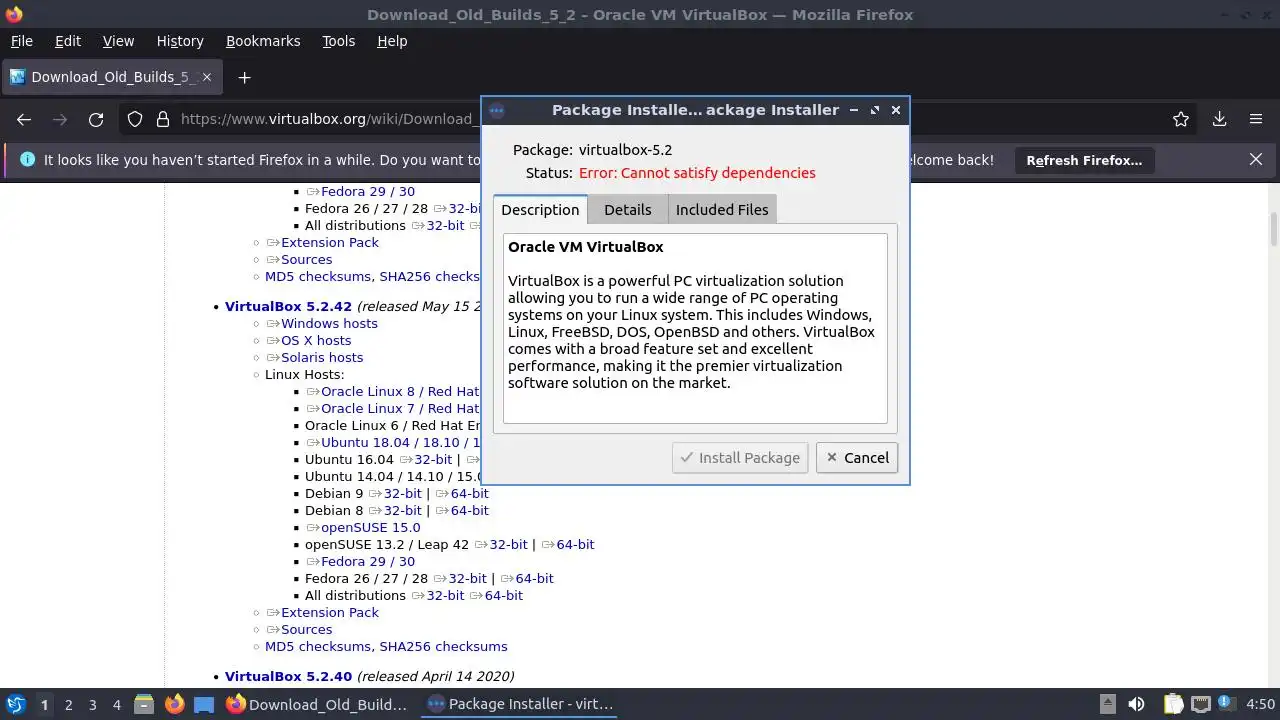
Task: Download openSUSE 13.2 64-bit package
Action: coord(575,544)
